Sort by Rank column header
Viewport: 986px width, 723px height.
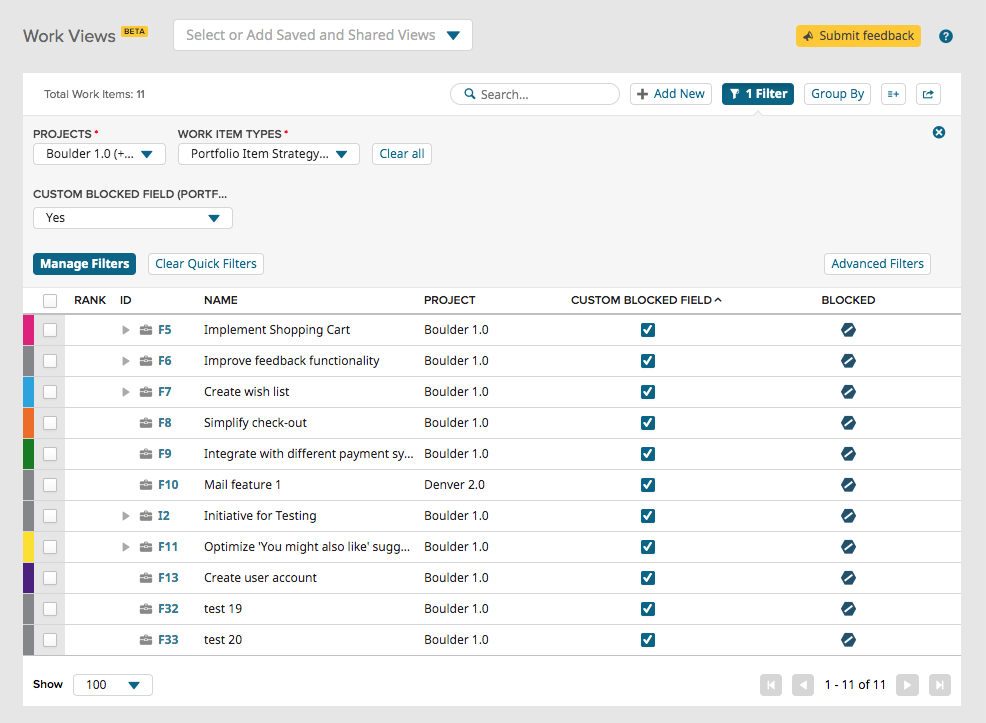(x=90, y=300)
